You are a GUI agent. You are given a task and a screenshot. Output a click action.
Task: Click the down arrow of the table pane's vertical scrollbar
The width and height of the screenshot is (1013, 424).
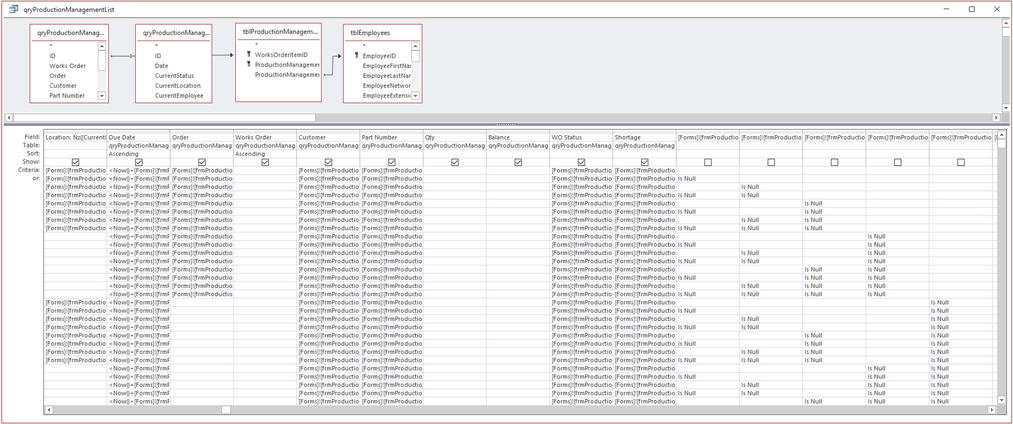coord(1005,108)
